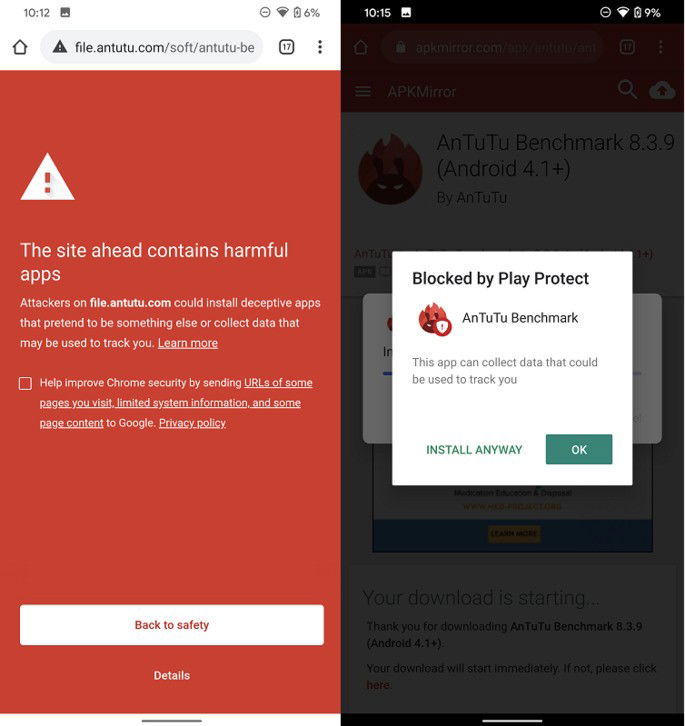Tap large white warning triangle graphic
Viewport: 685px width, 726px height.
pyautogui.click(x=47, y=177)
